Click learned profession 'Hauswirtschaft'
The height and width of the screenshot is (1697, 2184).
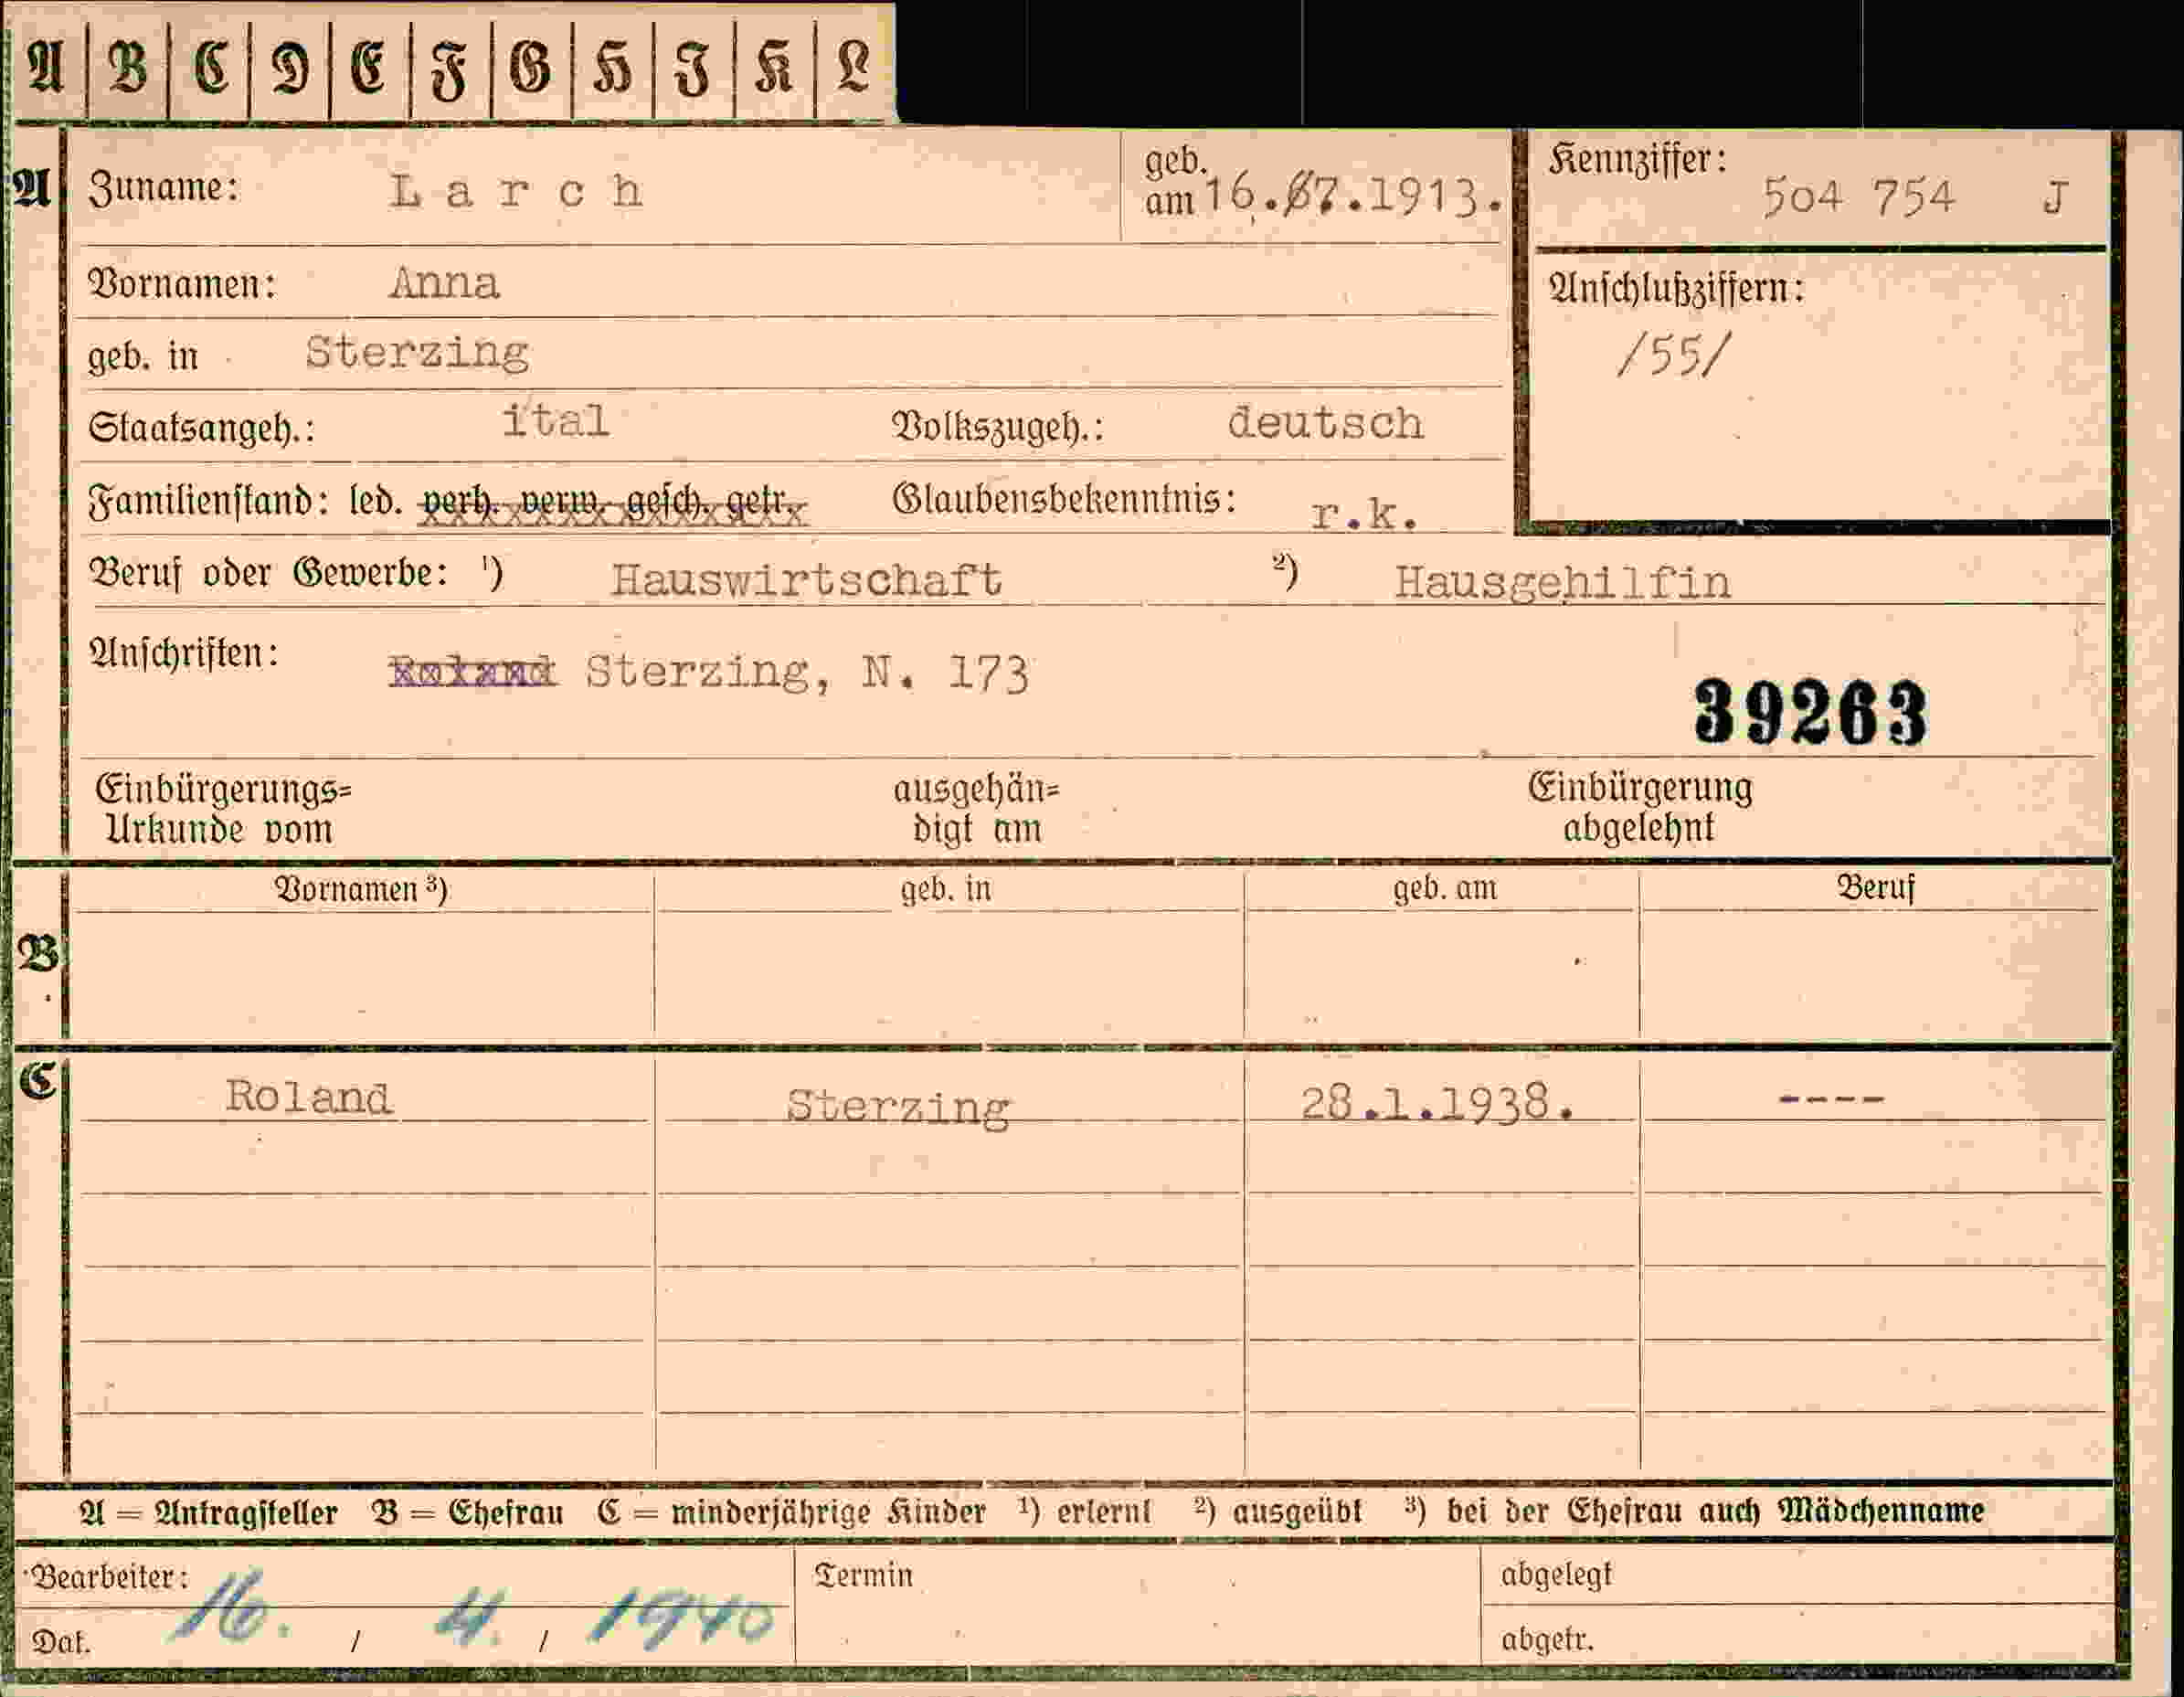[x=806, y=581]
